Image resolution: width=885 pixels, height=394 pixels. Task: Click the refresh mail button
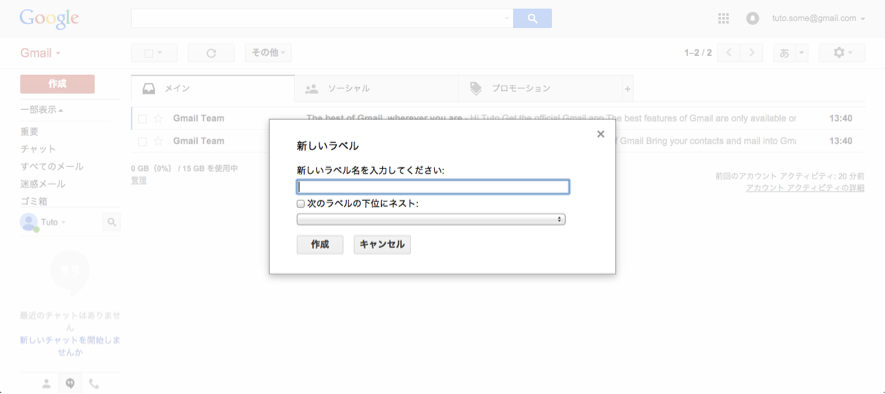click(211, 53)
